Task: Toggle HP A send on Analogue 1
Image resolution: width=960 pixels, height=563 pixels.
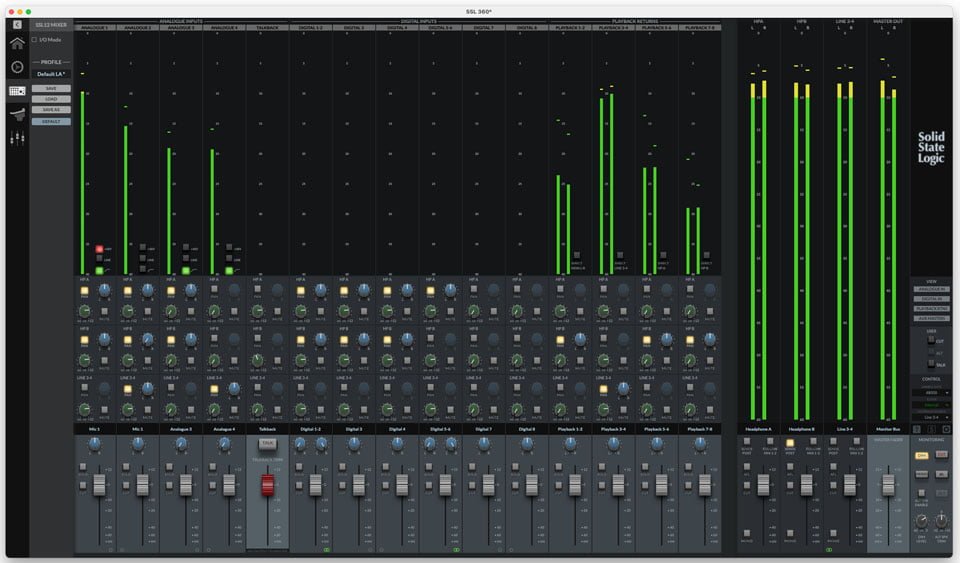Action: click(x=84, y=291)
